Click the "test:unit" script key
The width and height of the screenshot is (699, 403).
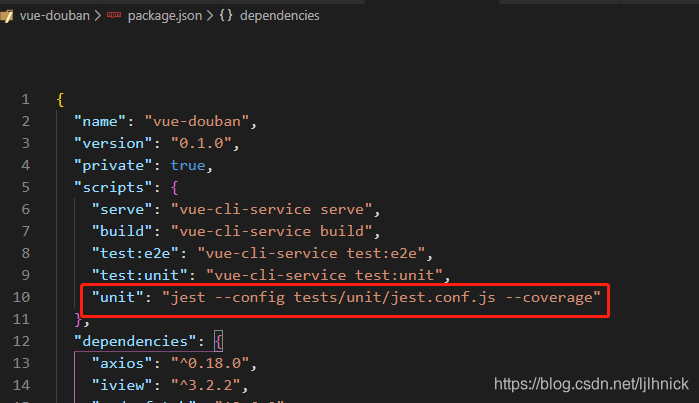(139, 276)
